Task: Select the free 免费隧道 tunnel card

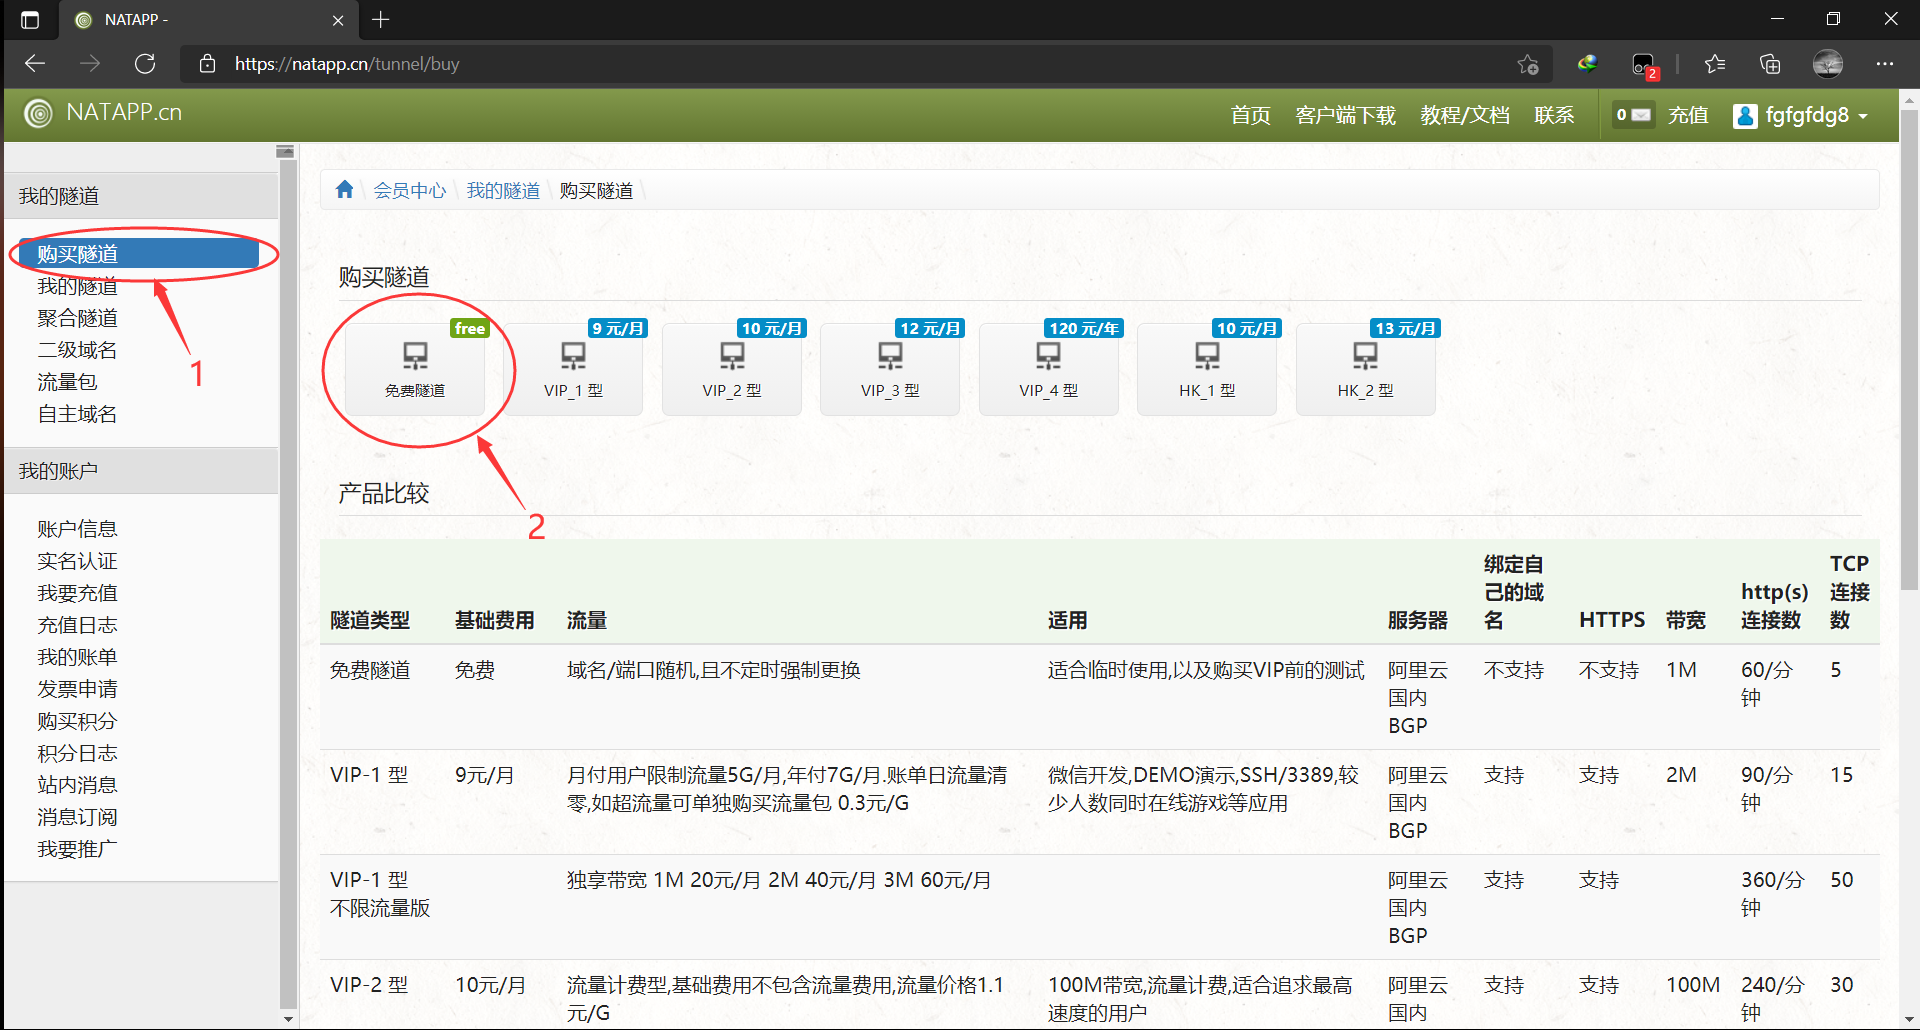Action: tap(416, 368)
